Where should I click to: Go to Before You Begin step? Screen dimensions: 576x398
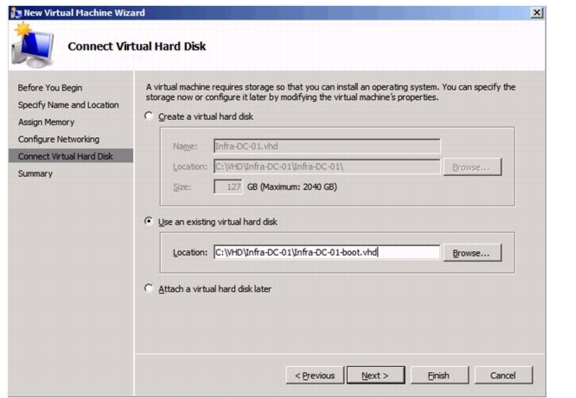pos(50,88)
